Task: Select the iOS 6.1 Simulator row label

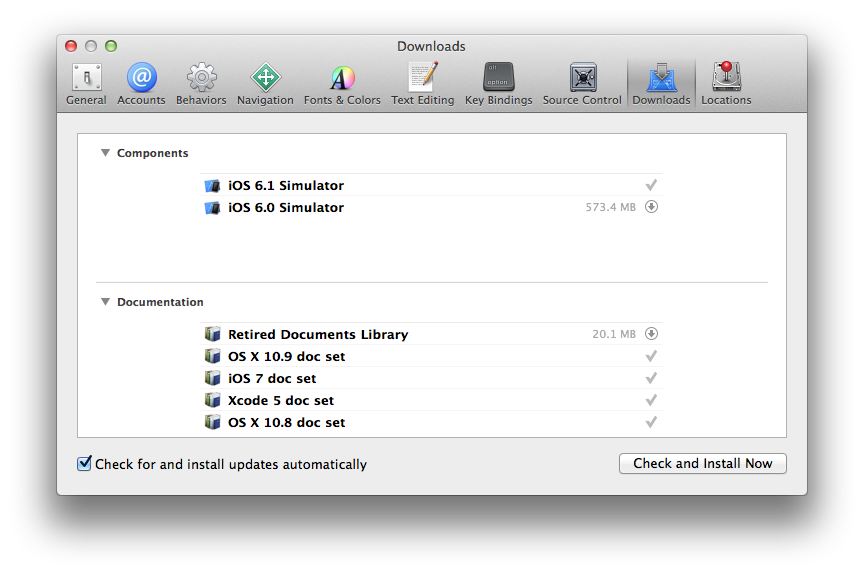Action: point(286,186)
